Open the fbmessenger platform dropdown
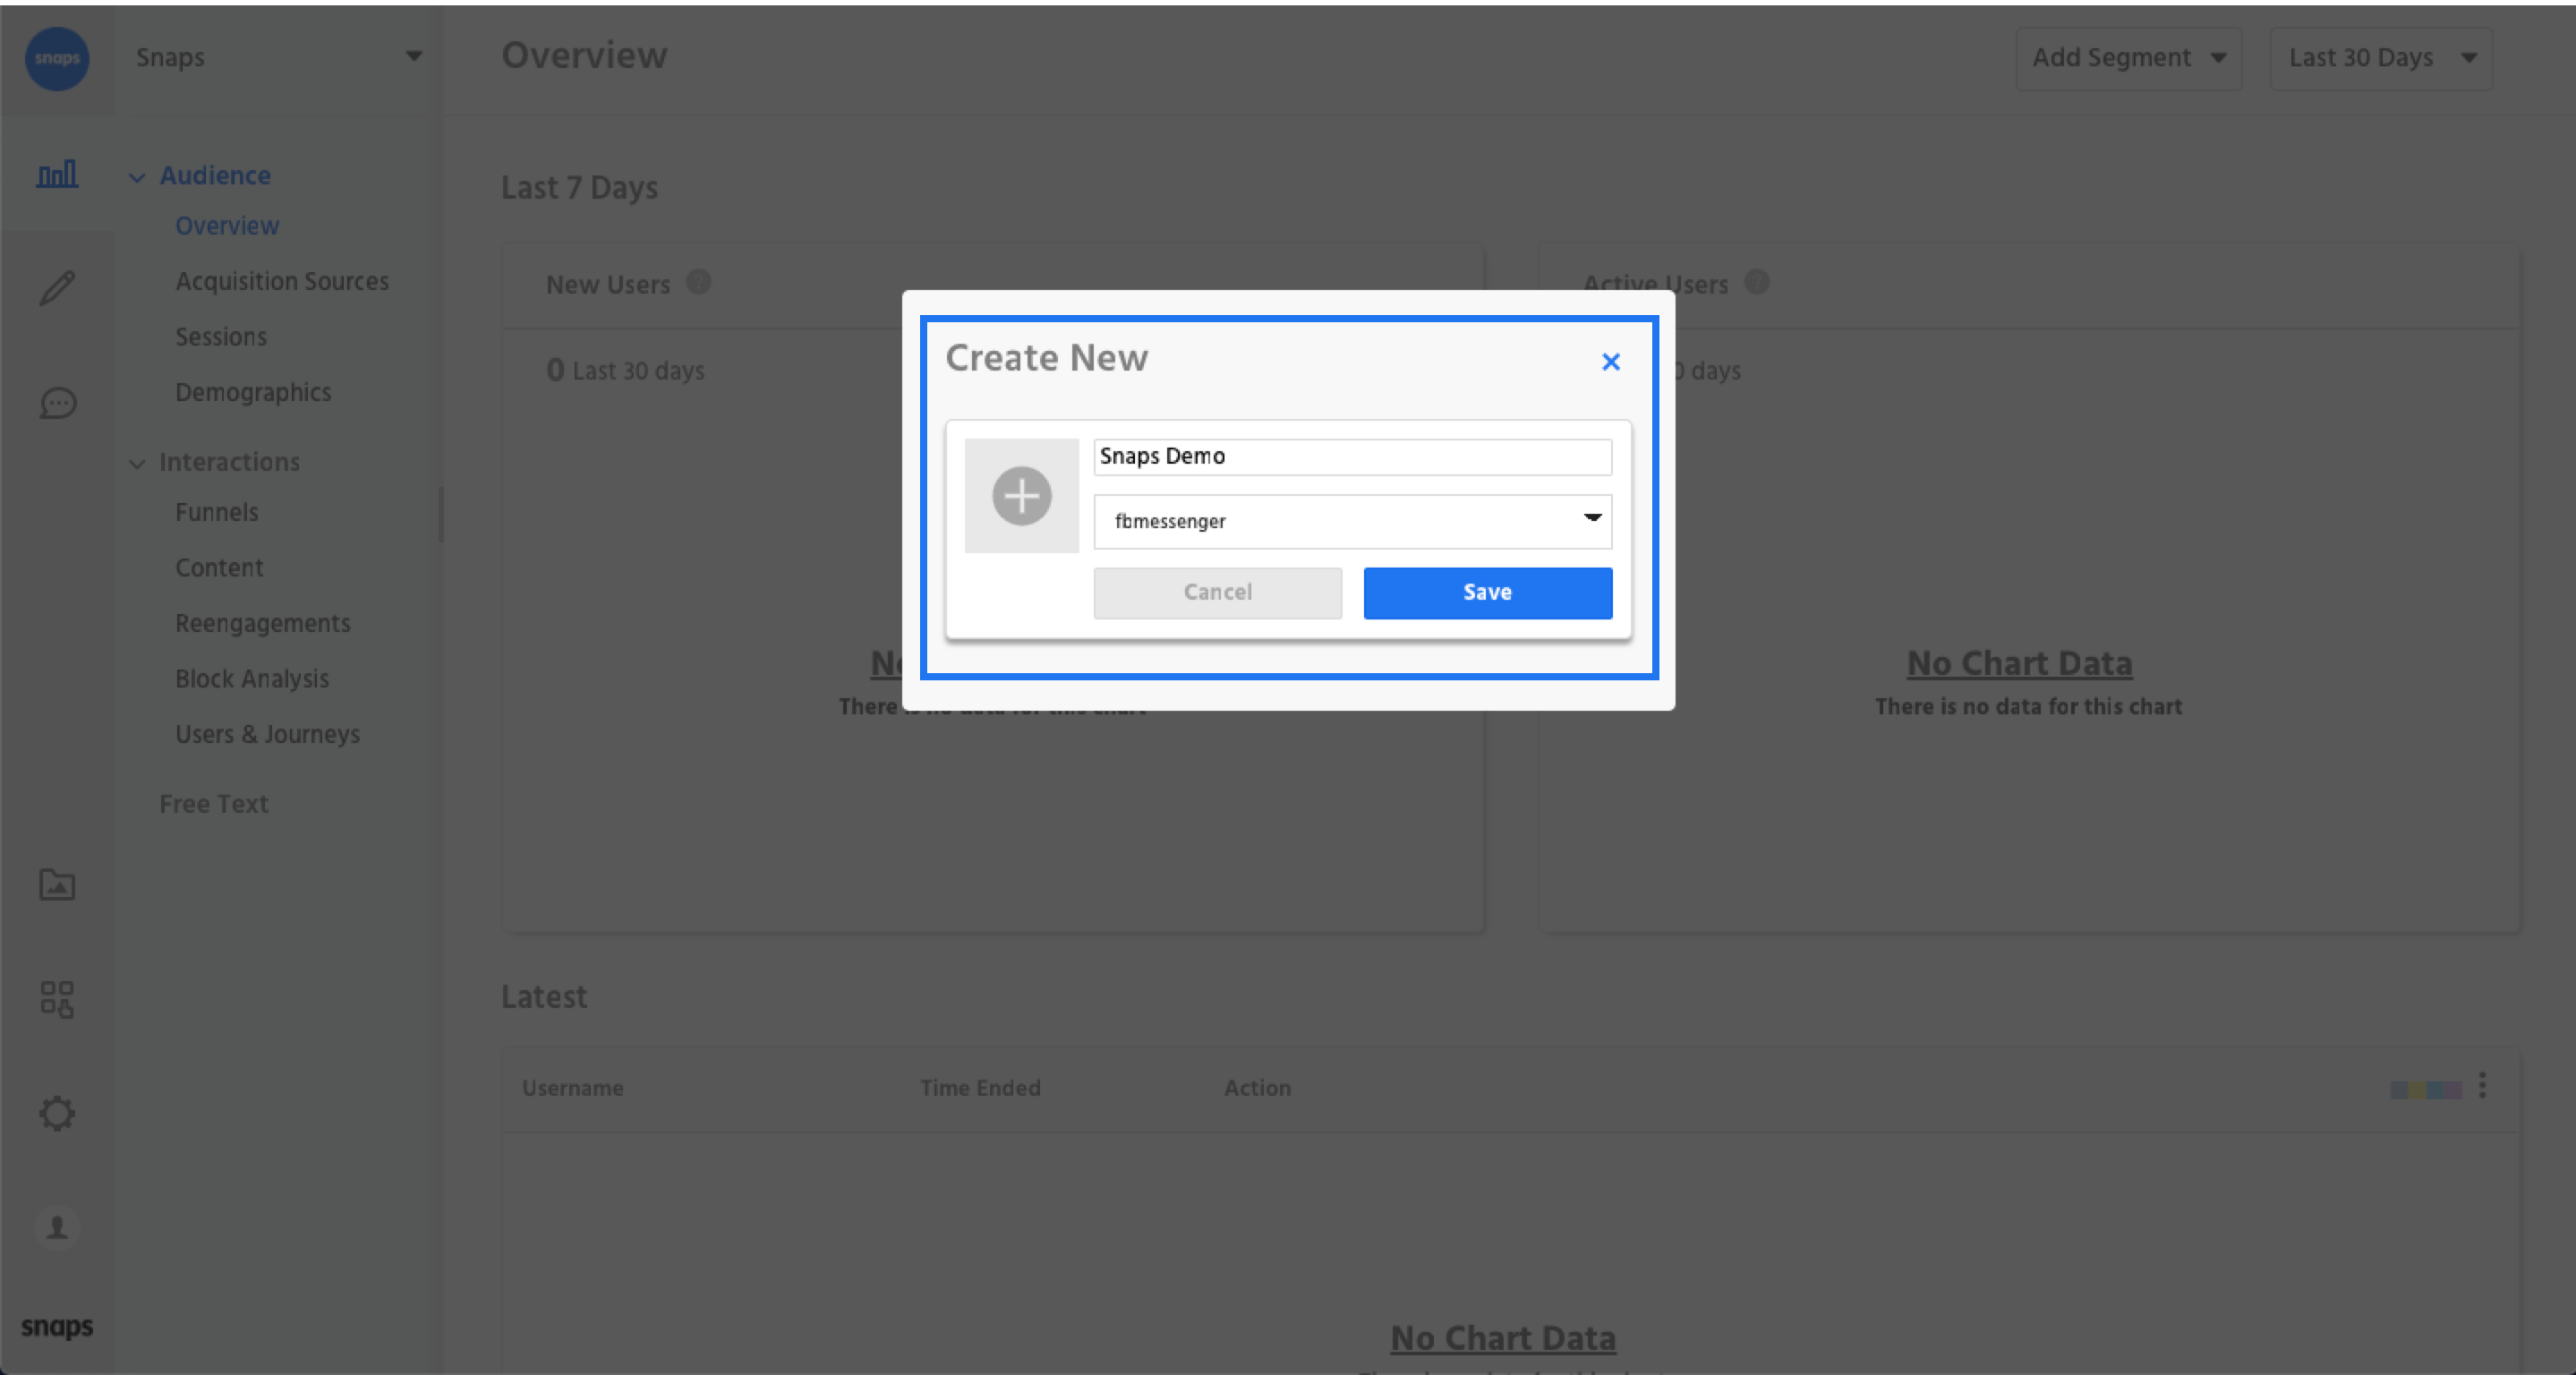The height and width of the screenshot is (1375, 2576). 1352,521
